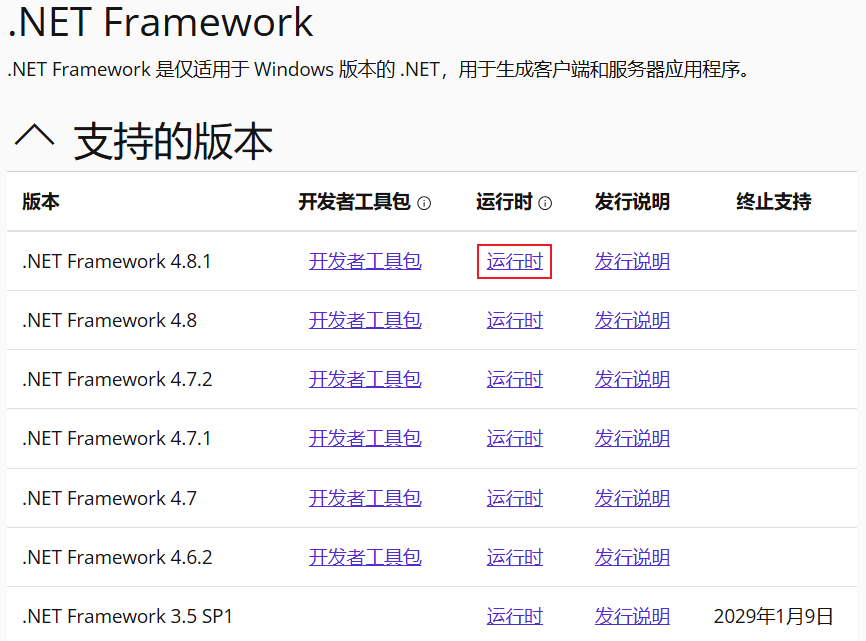Open 运行时 link for .NET Framework 3.5 SP1

(515, 616)
